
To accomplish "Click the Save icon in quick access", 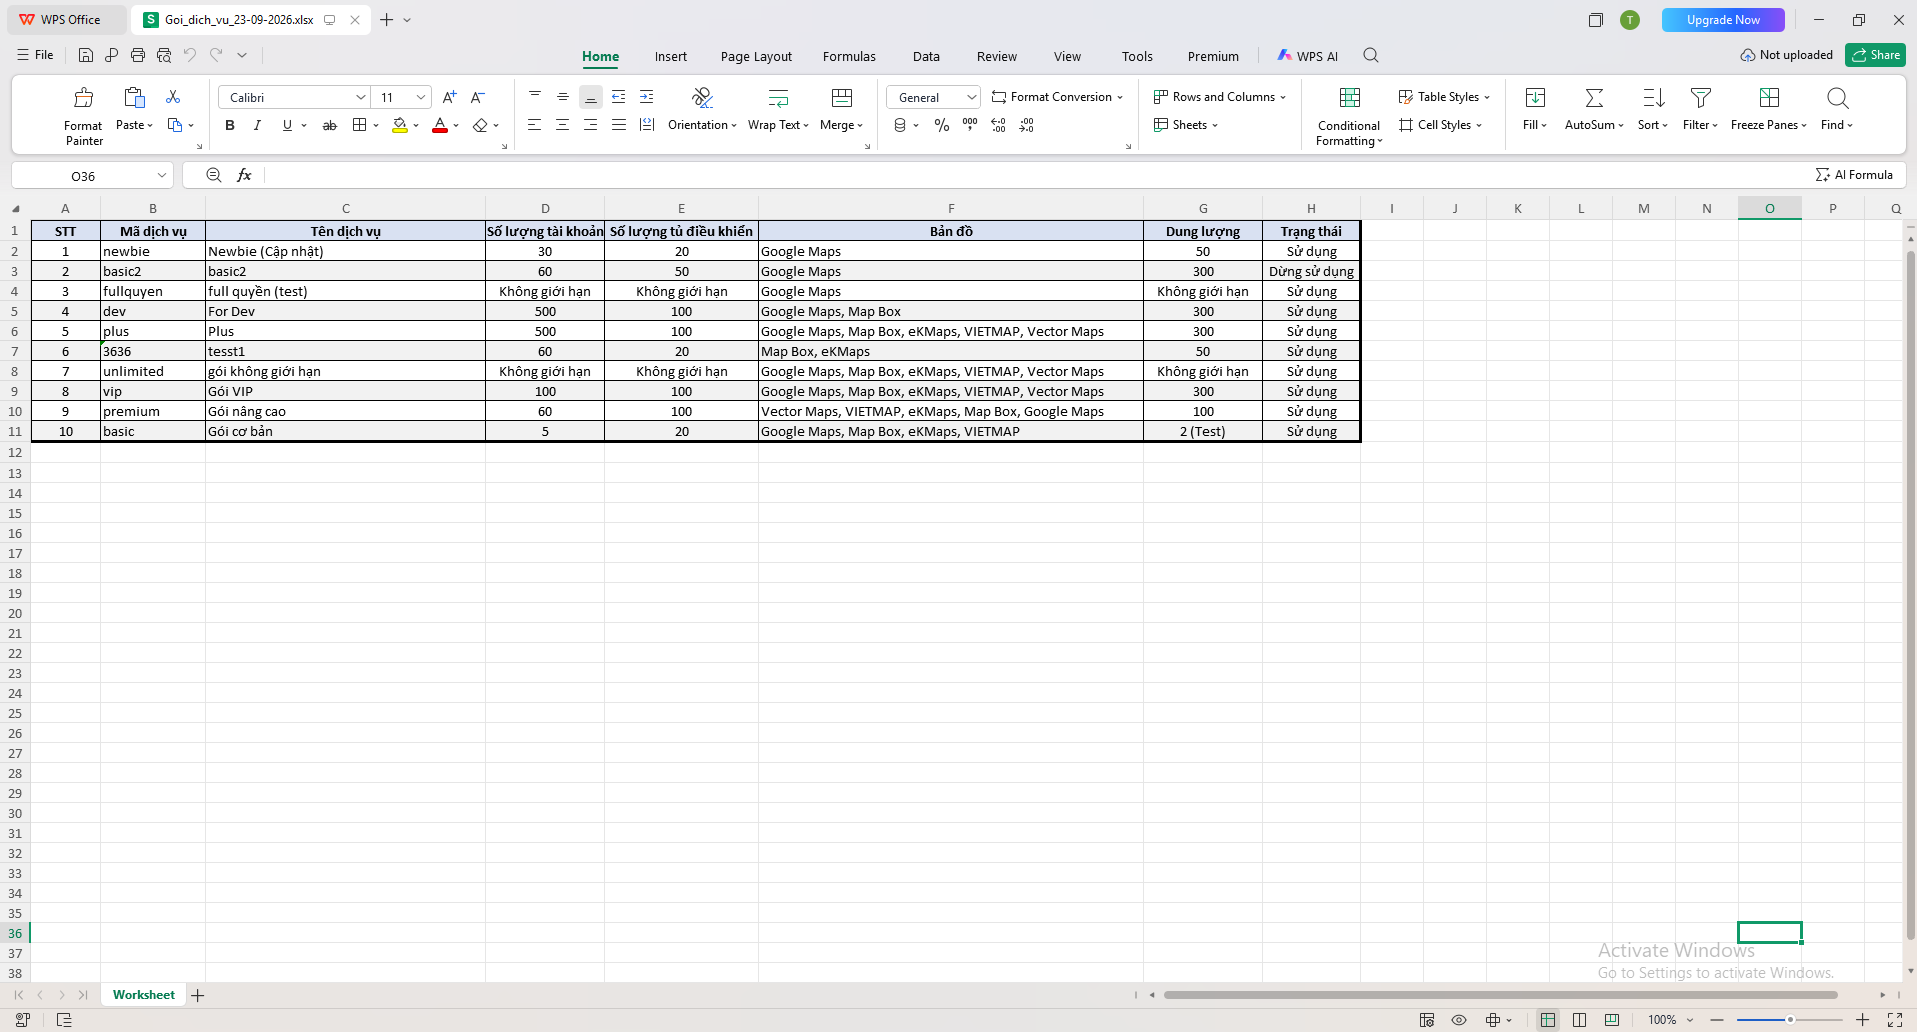I will 86,56.
